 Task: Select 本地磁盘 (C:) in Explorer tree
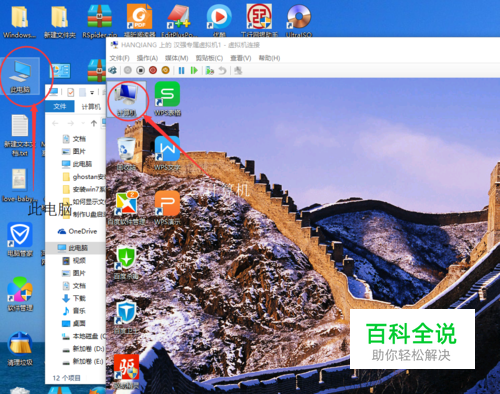pos(84,336)
